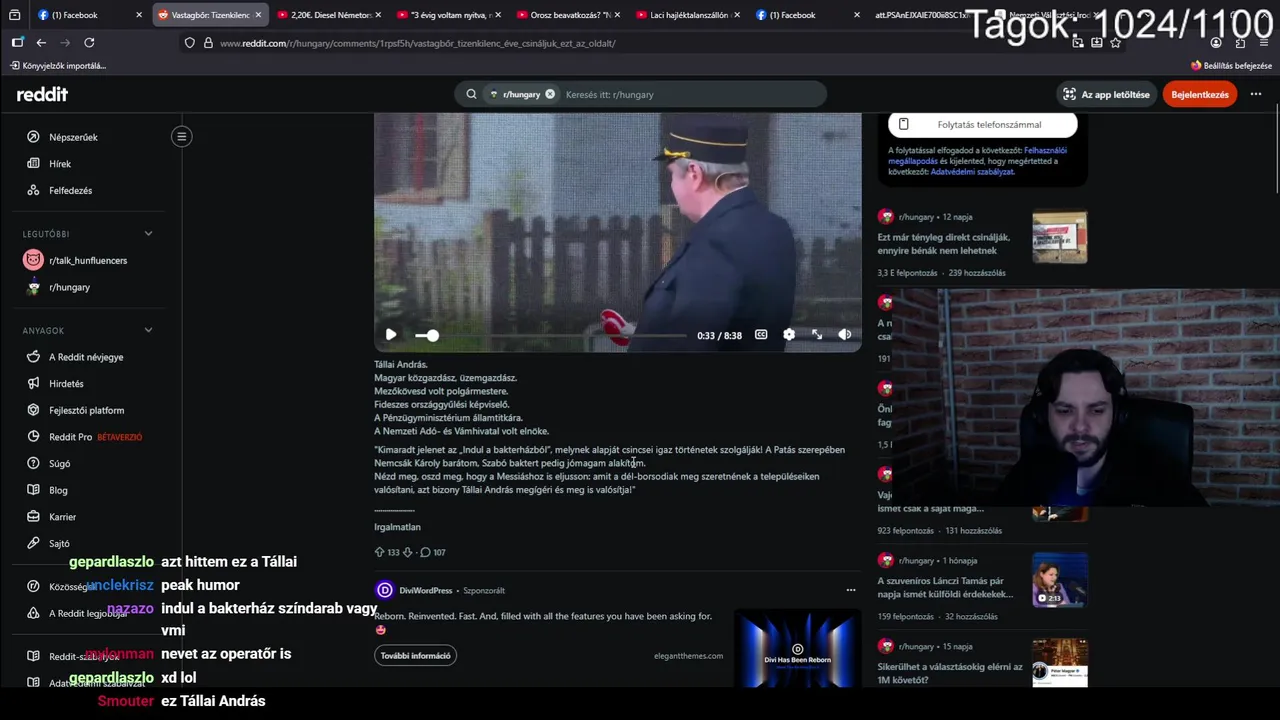The width and height of the screenshot is (1280, 720).
Task: Play the video
Action: [x=391, y=335]
